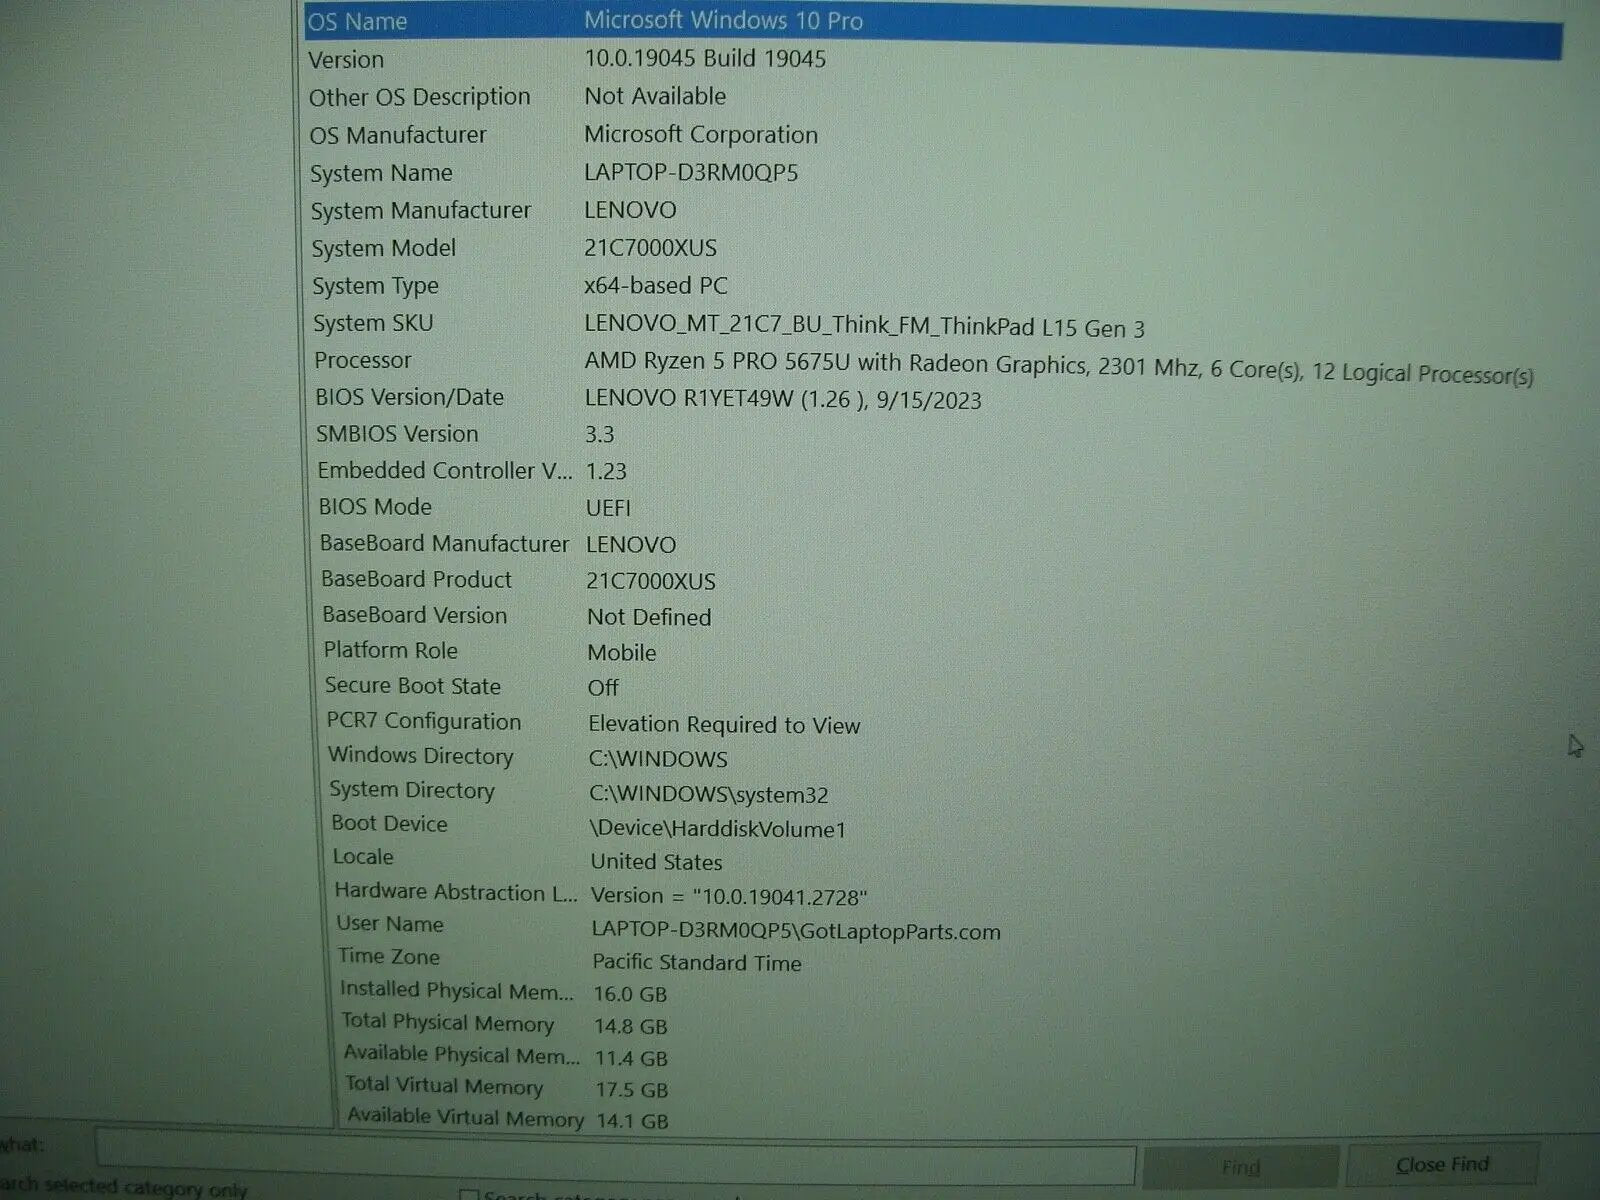Click the Close Find button
The image size is (1600, 1200).
click(1442, 1165)
